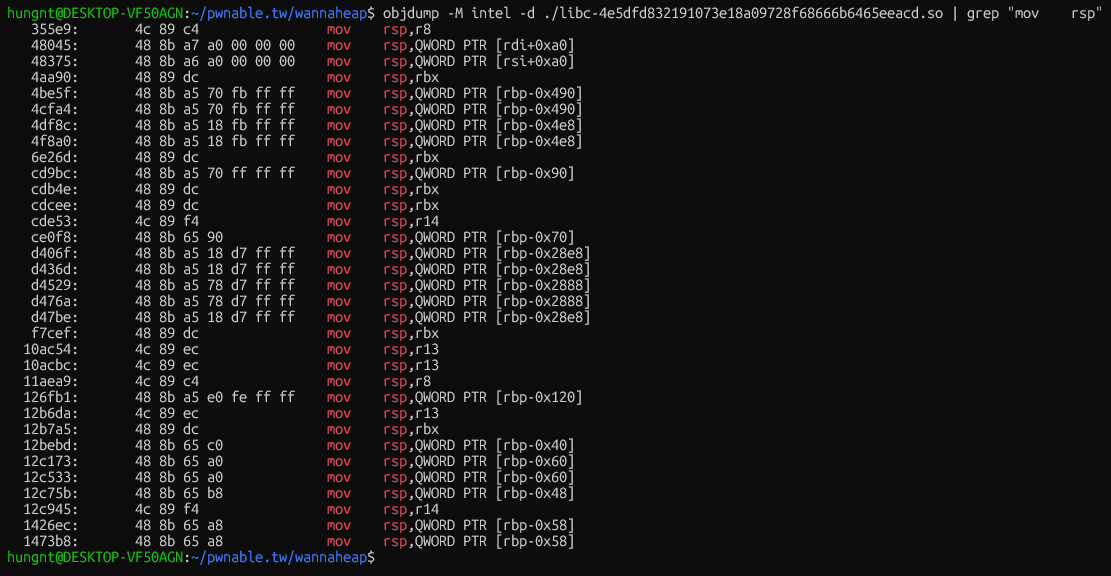1111x576 pixels.
Task: Click the address f7cef in the output
Action: pyautogui.click(x=50, y=333)
